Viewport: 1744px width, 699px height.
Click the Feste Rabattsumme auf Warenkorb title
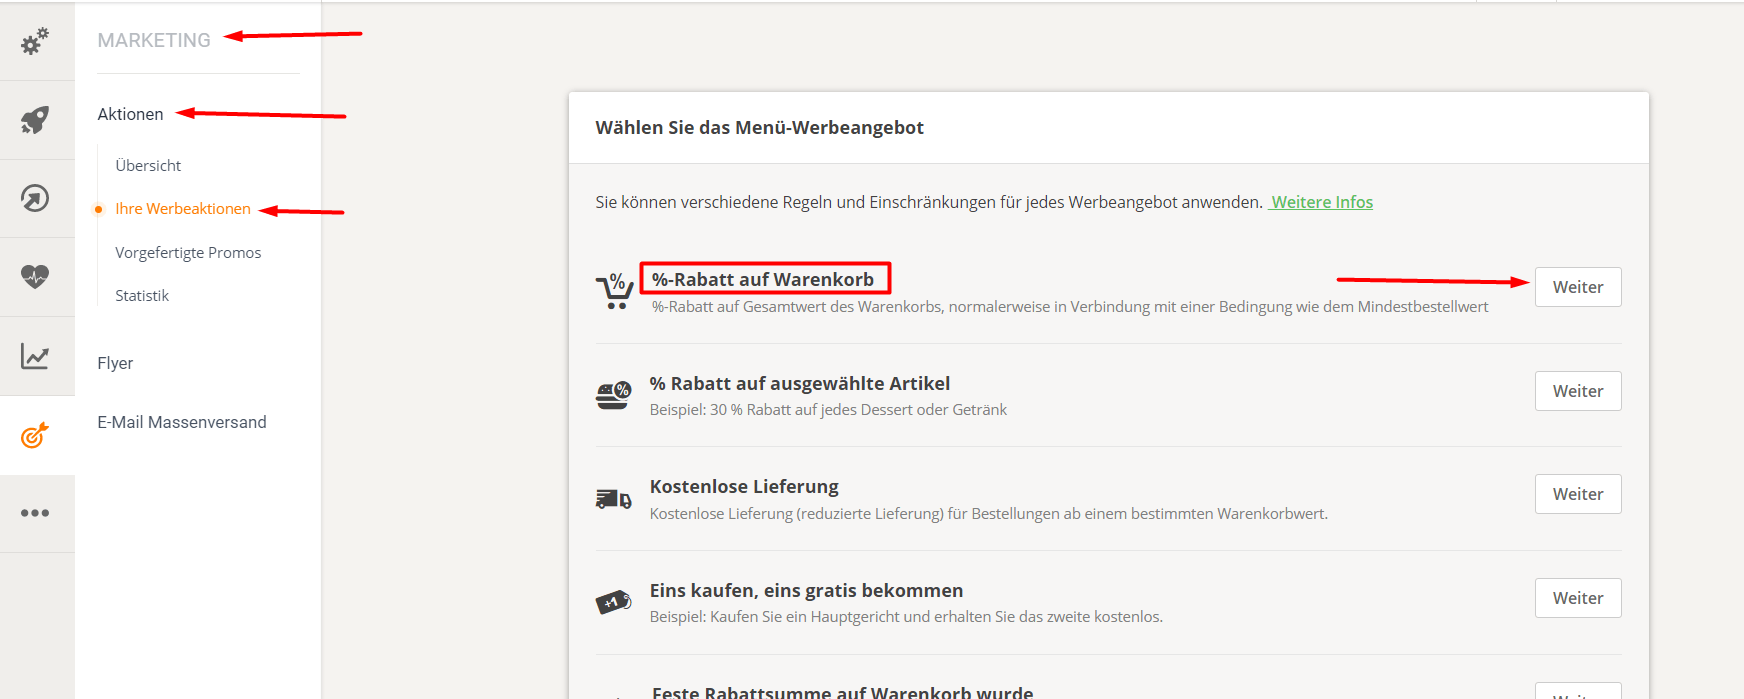pos(843,692)
